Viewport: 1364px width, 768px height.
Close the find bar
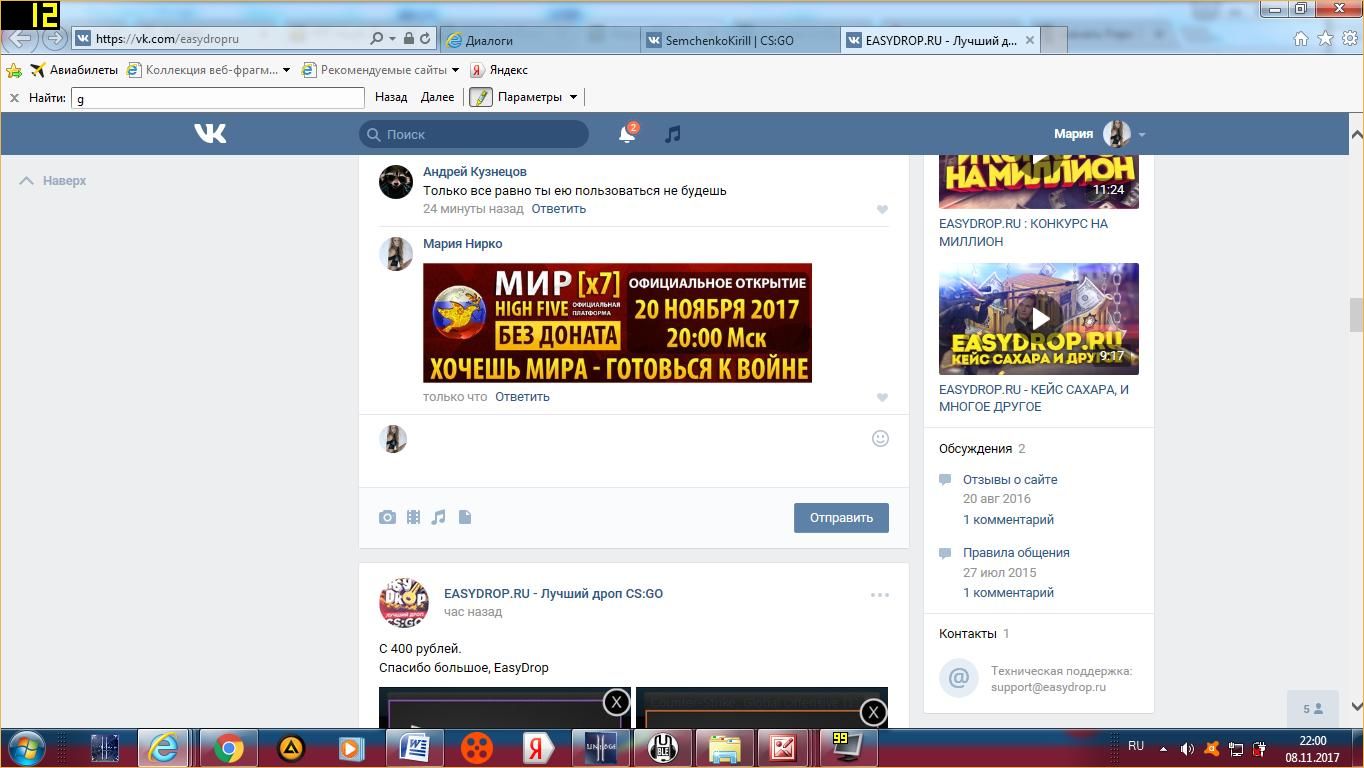pyautogui.click(x=14, y=97)
